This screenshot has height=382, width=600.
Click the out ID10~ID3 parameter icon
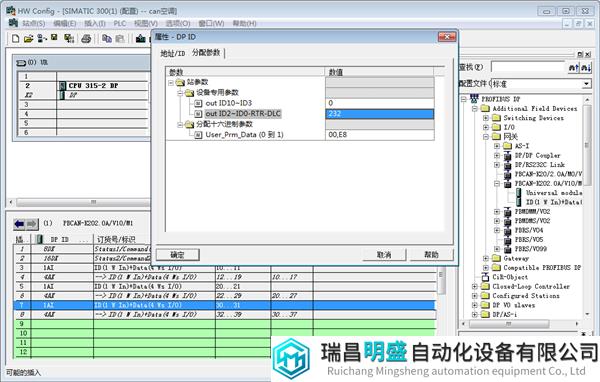[x=198, y=103]
